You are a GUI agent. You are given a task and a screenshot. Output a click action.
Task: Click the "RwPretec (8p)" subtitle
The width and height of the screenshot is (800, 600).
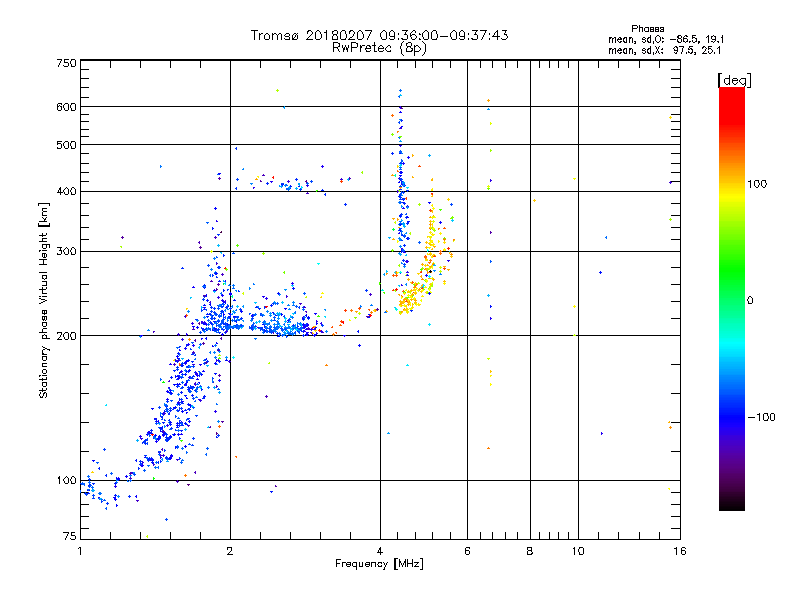pyautogui.click(x=379, y=48)
